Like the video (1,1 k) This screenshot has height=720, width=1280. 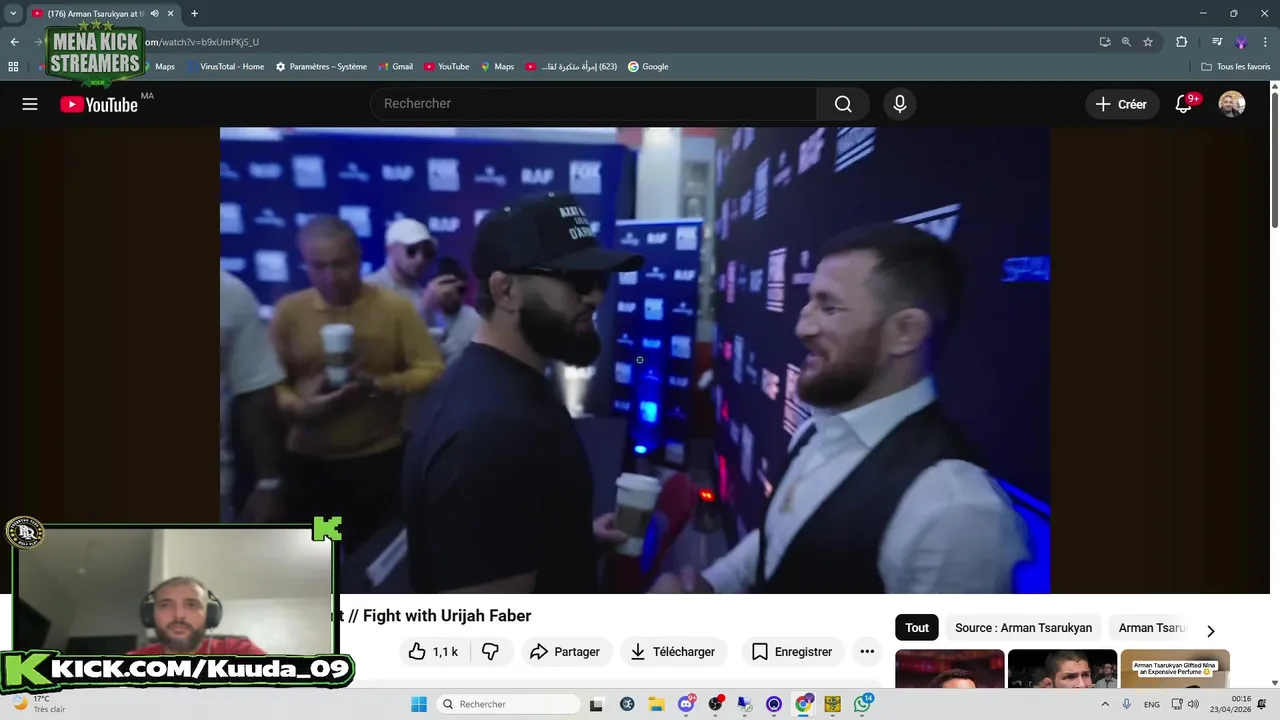point(433,652)
